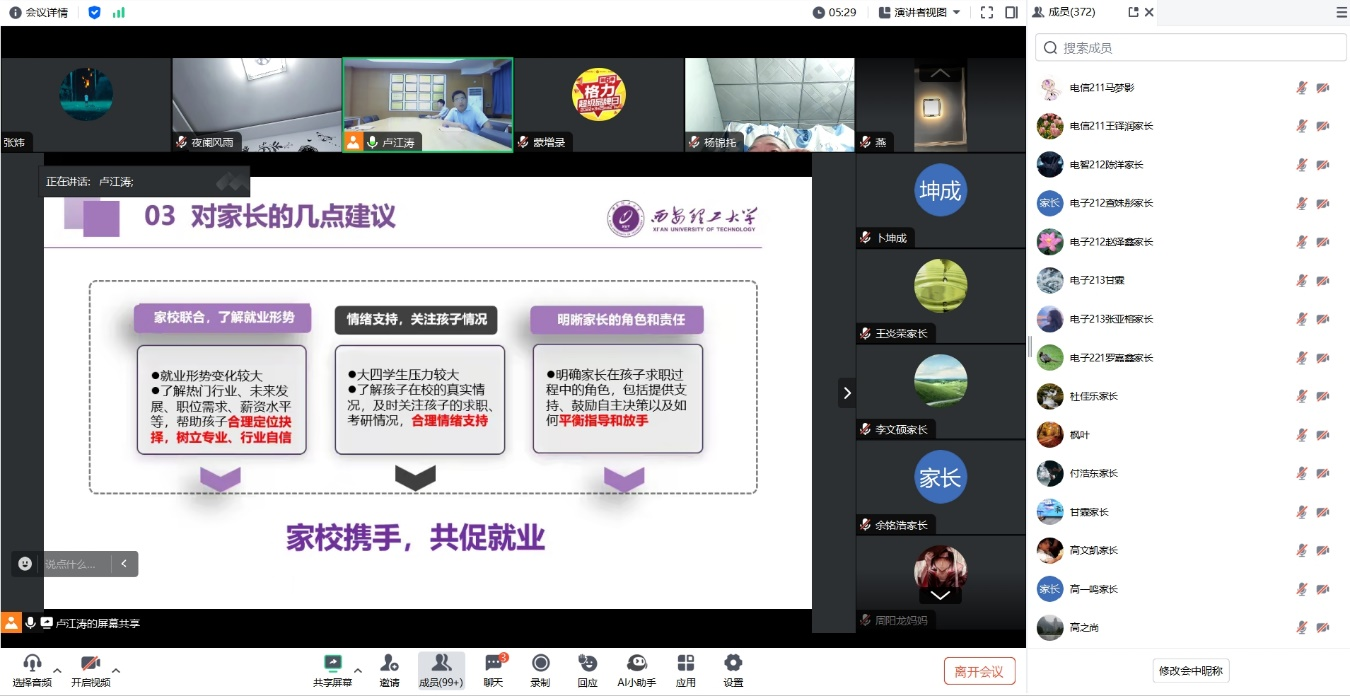
Task: Select 电子213张亚榕家长 member row
Action: pos(1186,319)
